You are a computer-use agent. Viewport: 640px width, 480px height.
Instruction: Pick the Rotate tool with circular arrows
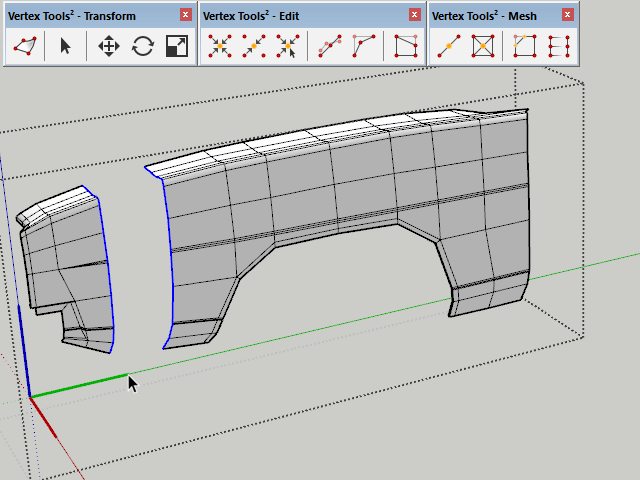point(142,46)
